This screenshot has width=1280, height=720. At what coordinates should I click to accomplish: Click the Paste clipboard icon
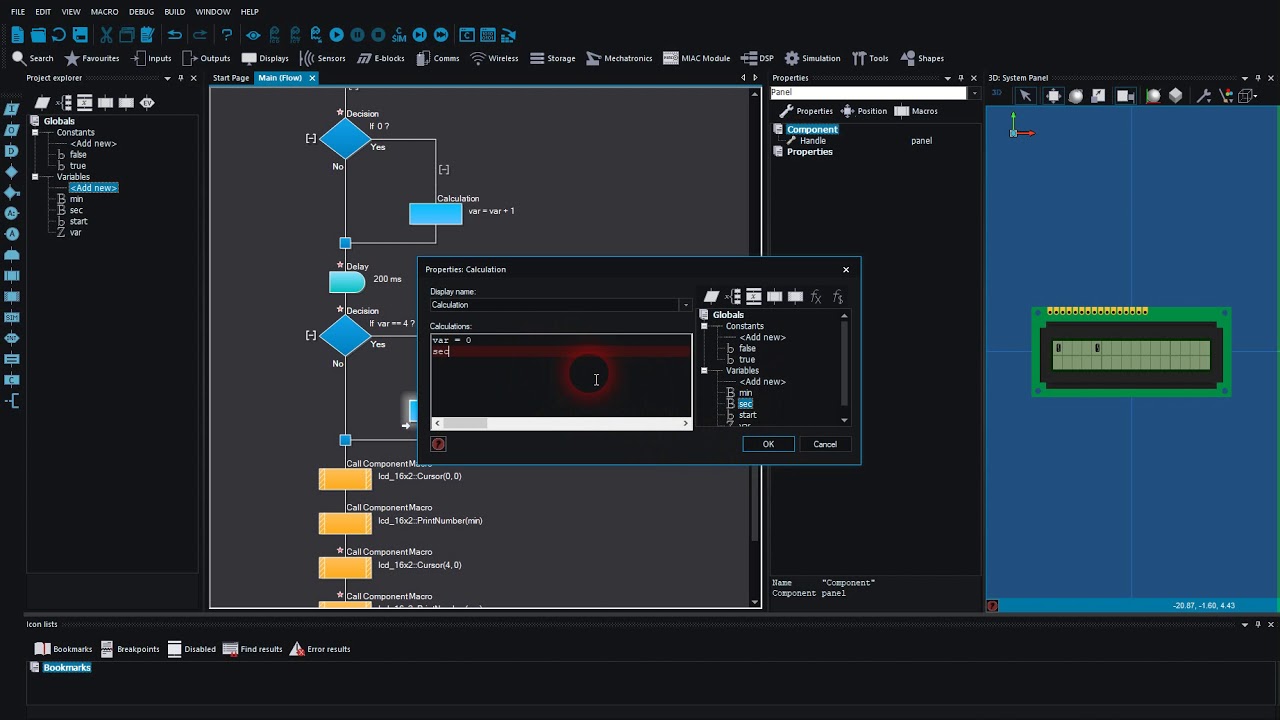click(x=147, y=35)
